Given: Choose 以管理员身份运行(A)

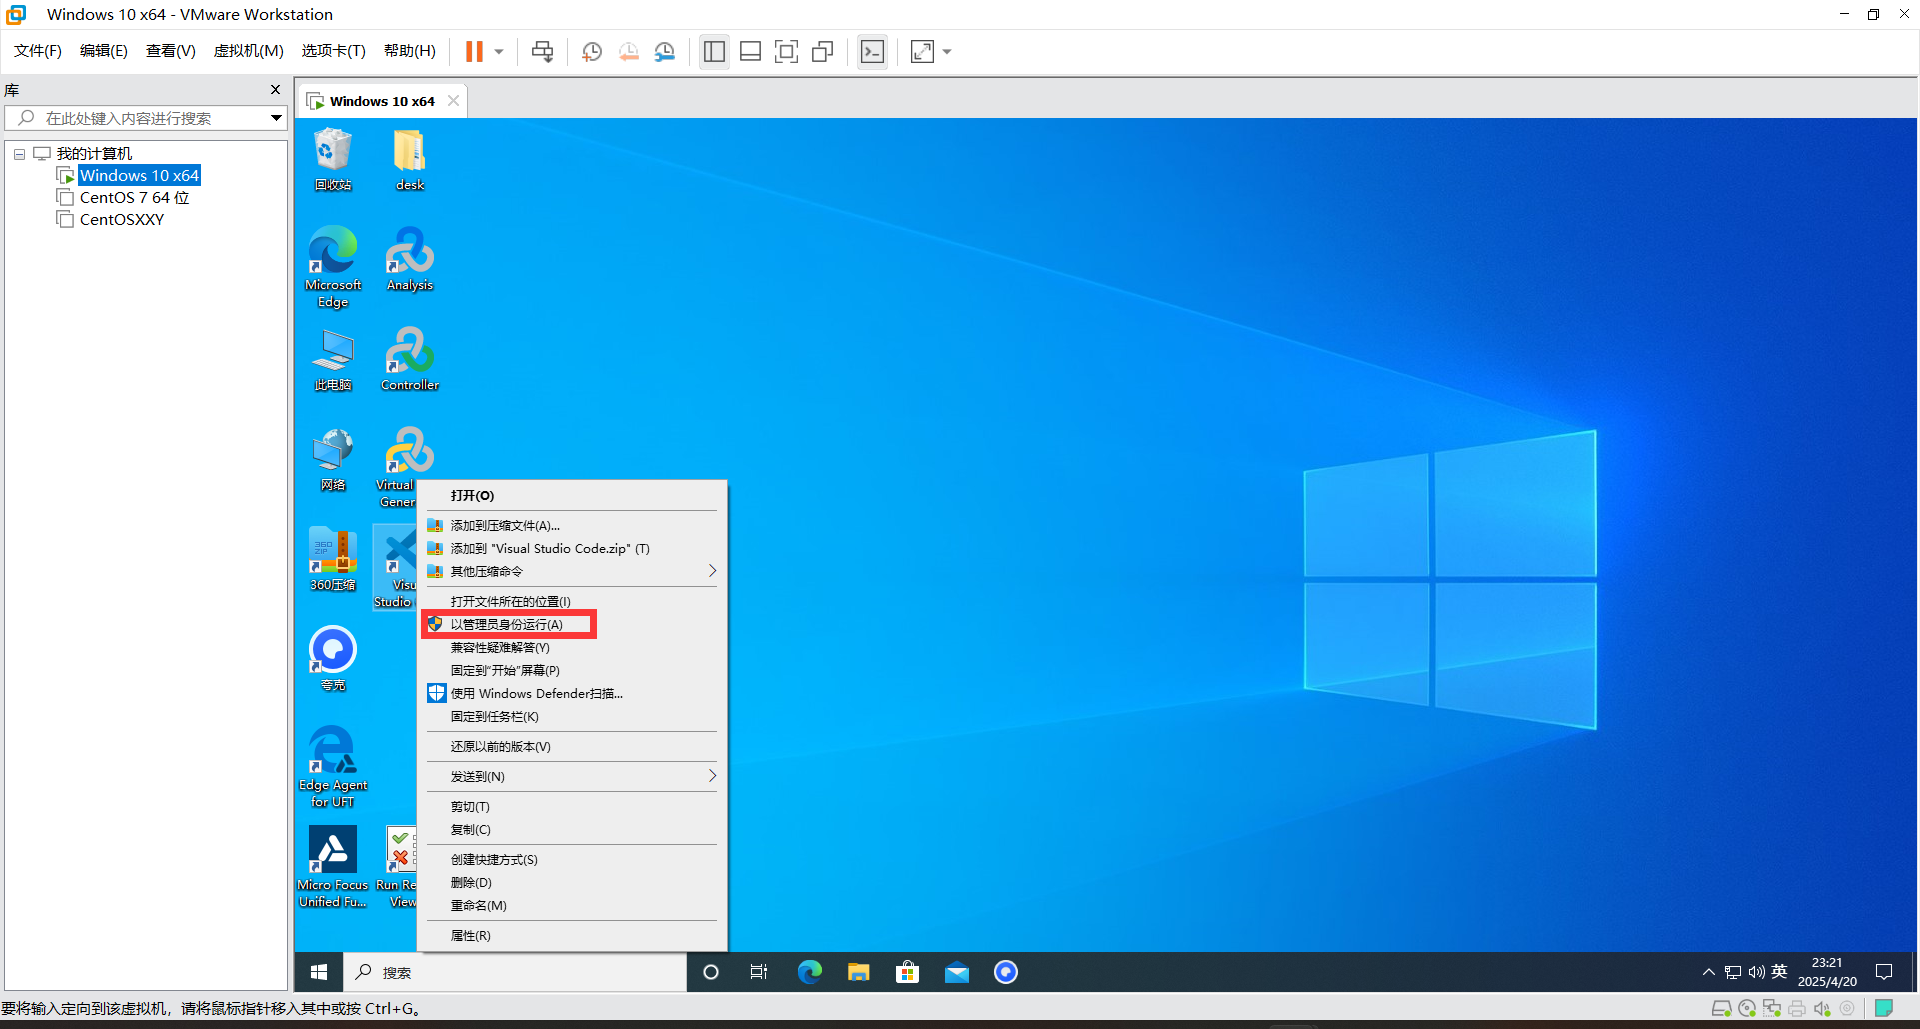Looking at the screenshot, I should point(572,625).
